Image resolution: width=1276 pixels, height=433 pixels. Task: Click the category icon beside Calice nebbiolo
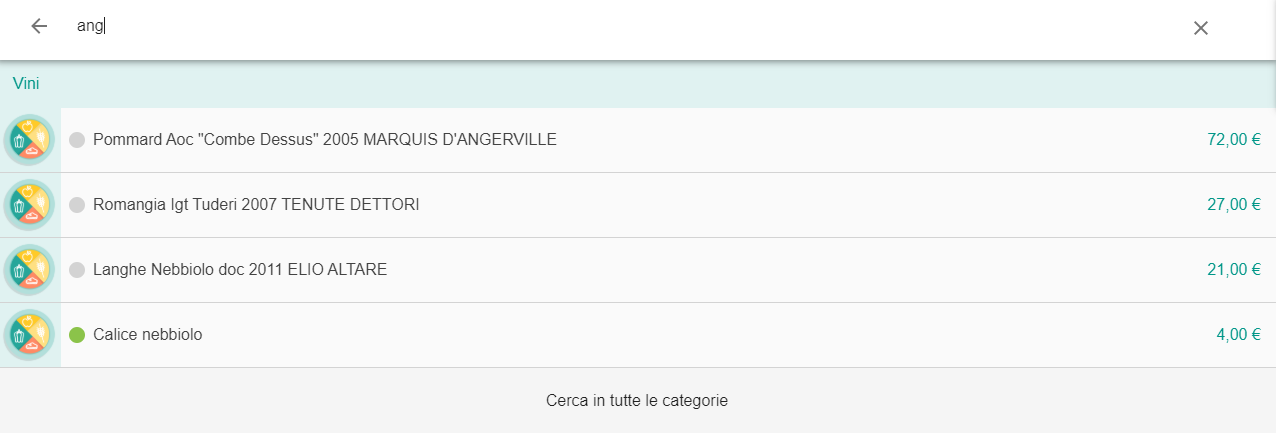pos(30,335)
